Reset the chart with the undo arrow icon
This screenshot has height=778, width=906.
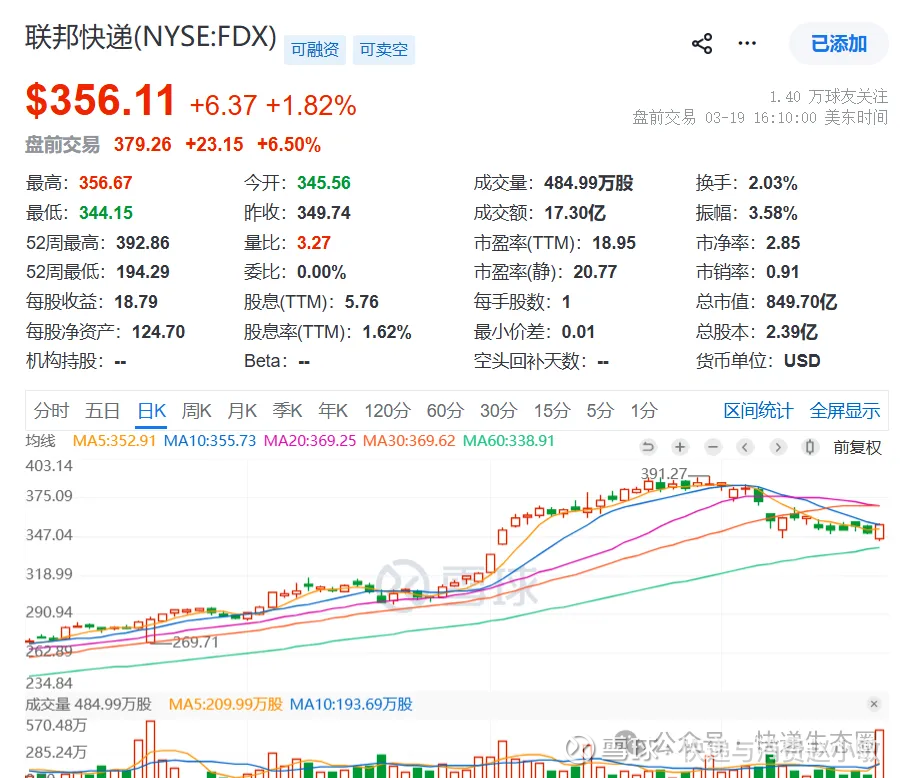tap(648, 447)
